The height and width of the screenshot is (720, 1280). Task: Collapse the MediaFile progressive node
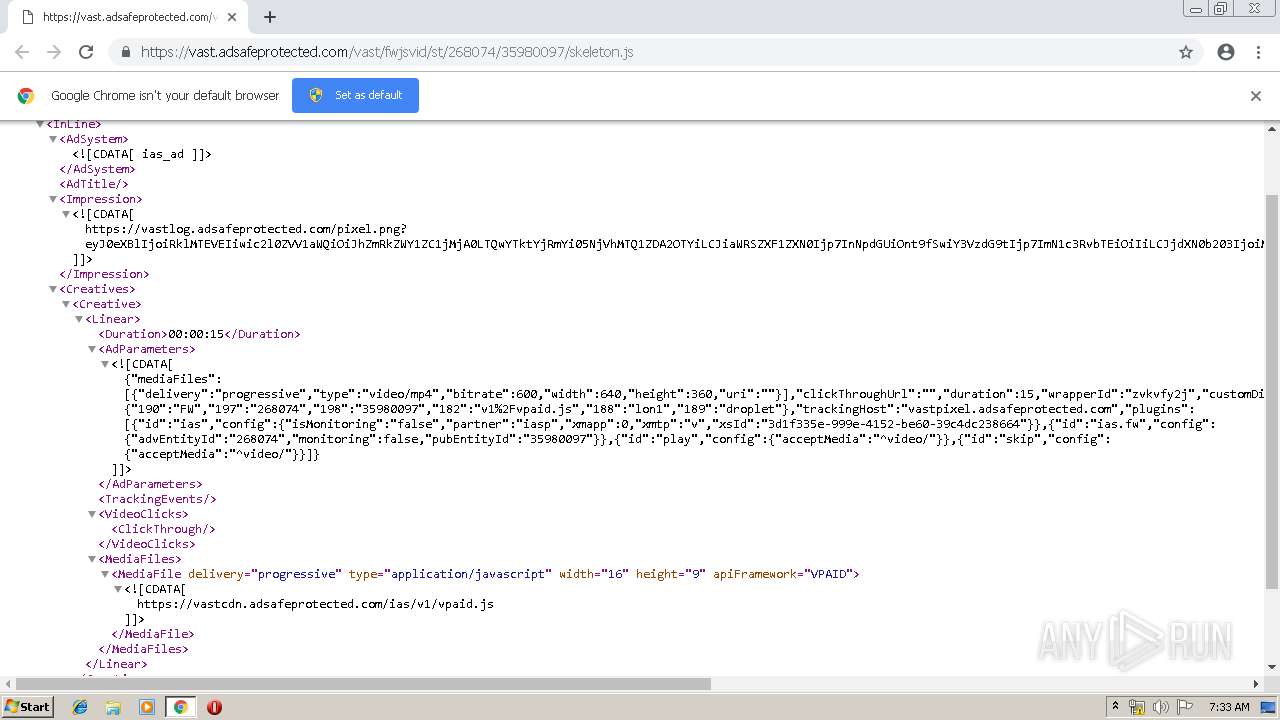click(x=105, y=574)
